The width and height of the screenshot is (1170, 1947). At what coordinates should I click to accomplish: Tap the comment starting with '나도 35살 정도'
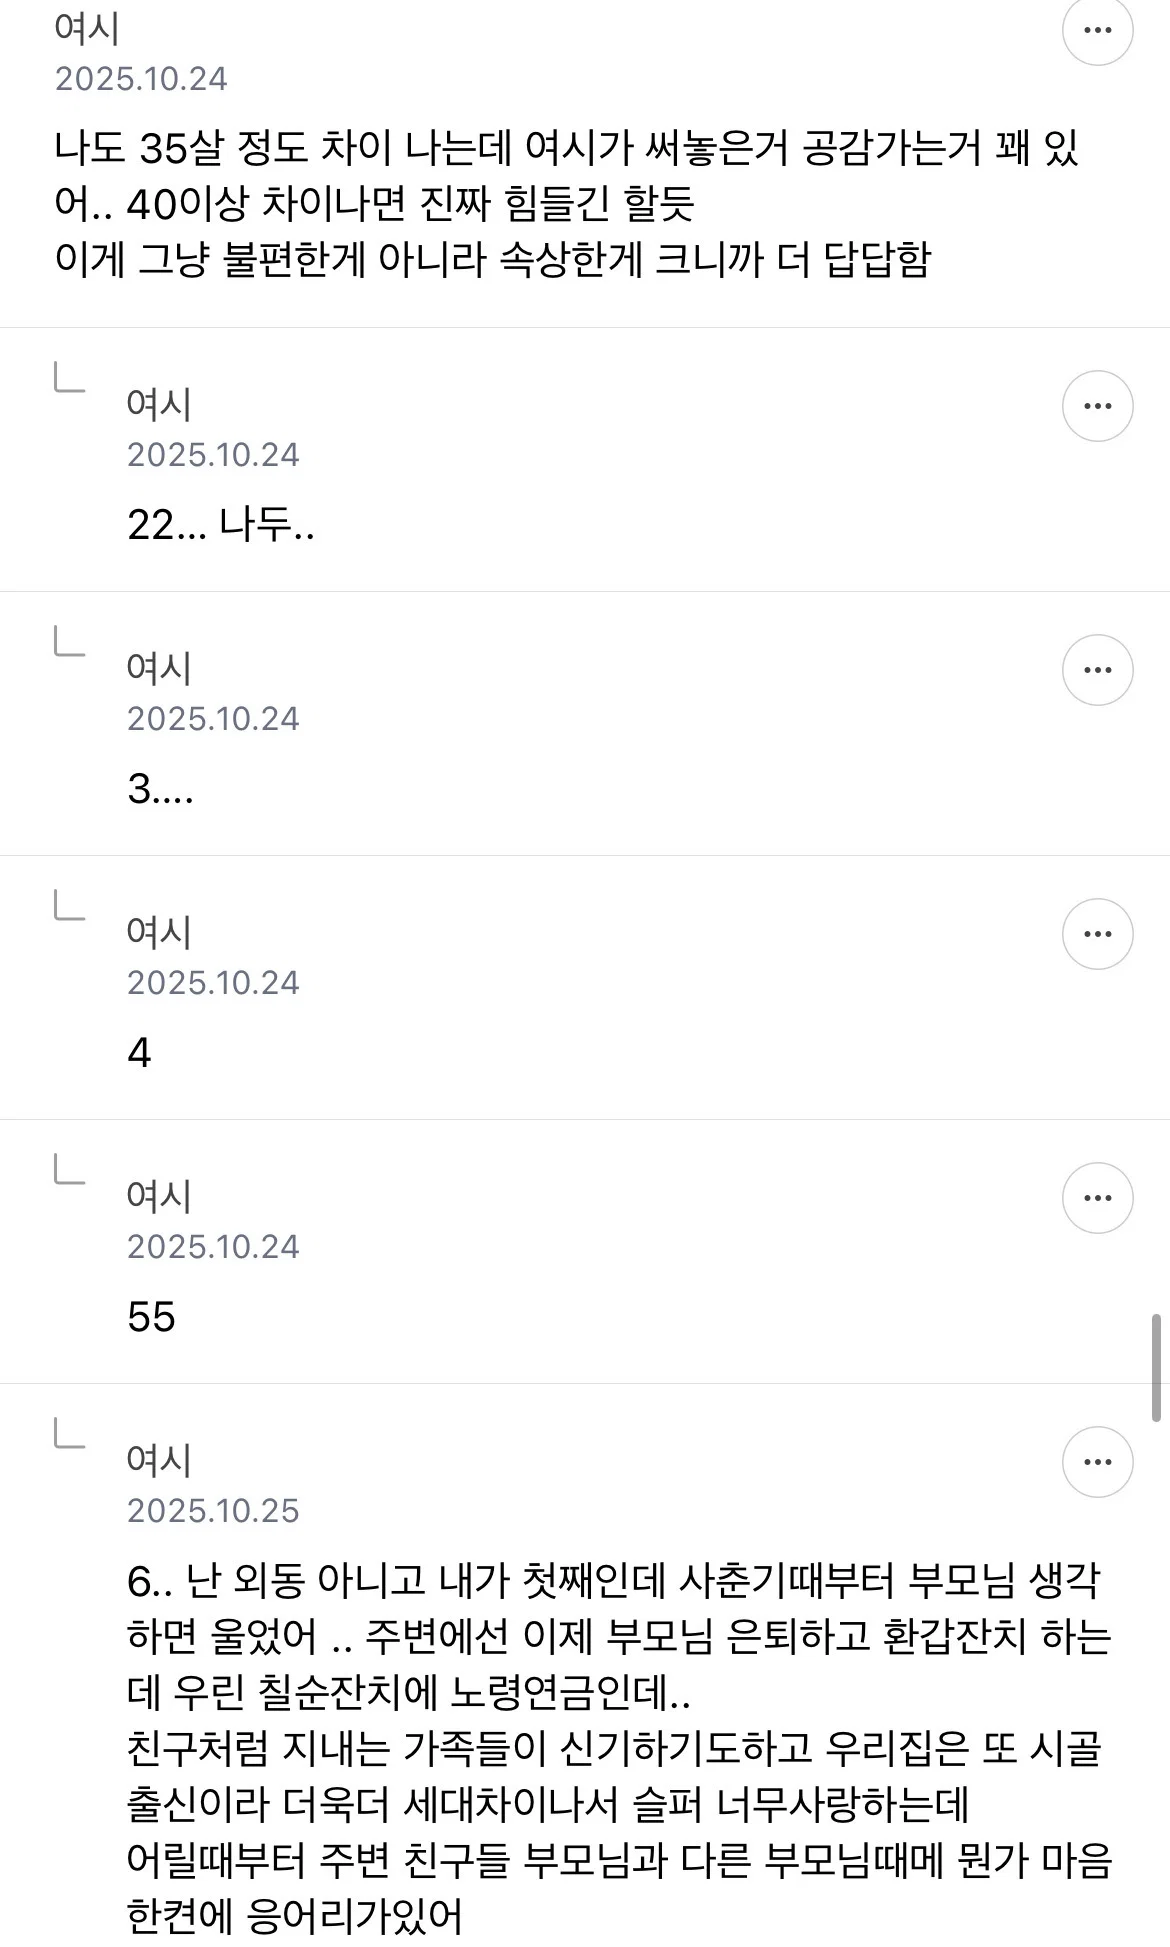click(x=567, y=204)
